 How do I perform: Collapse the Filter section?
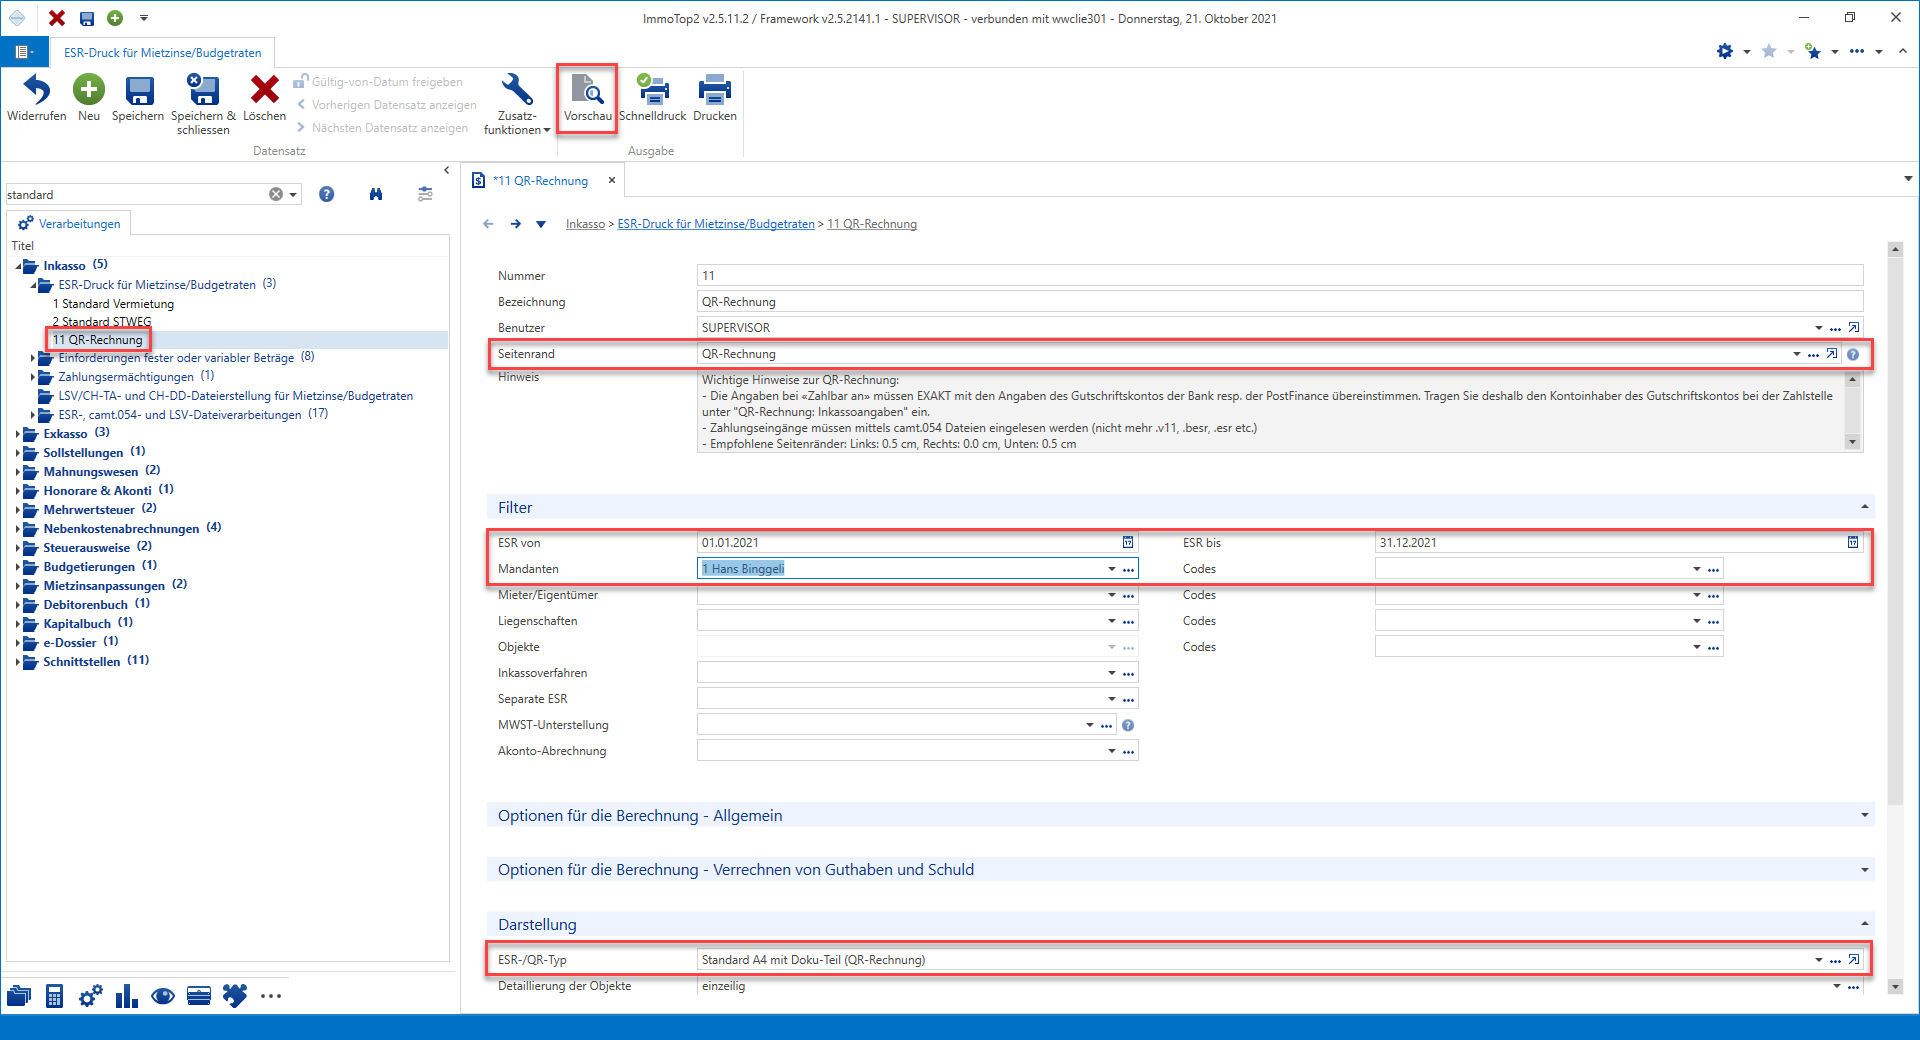pos(1864,507)
